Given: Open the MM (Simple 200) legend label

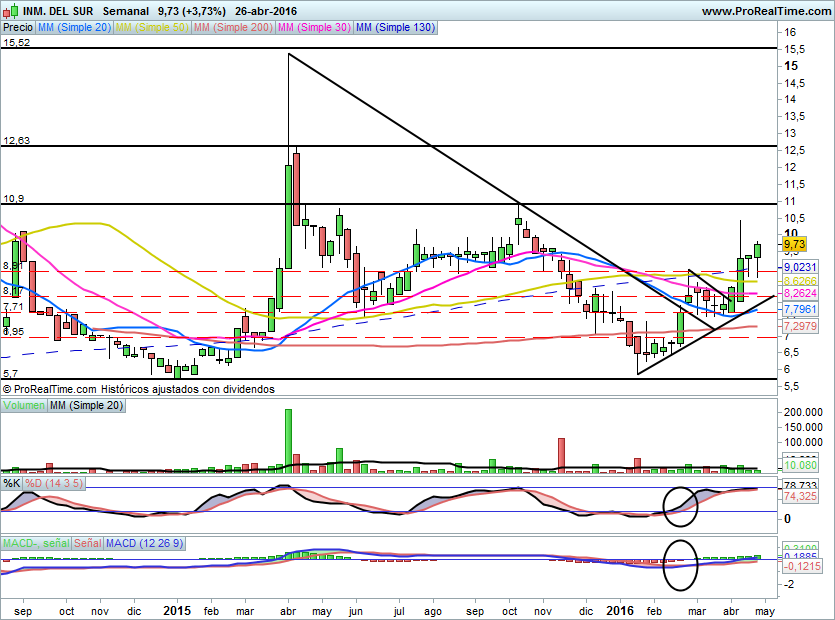Looking at the screenshot, I should point(233,27).
